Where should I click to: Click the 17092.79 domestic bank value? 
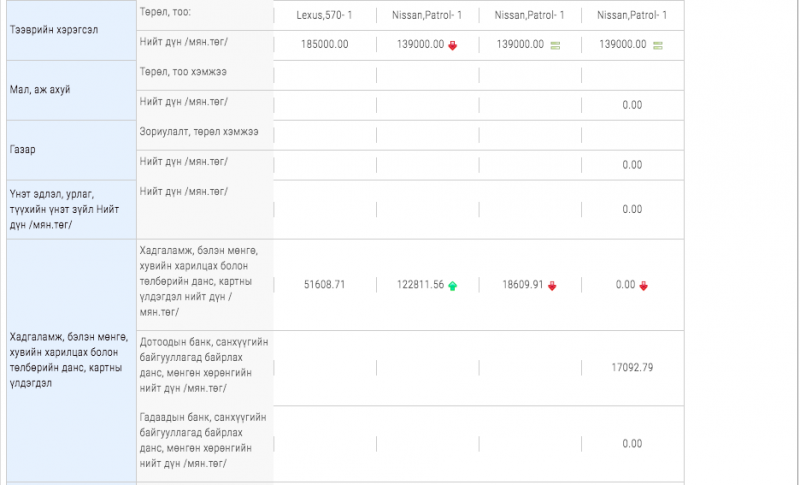point(632,368)
